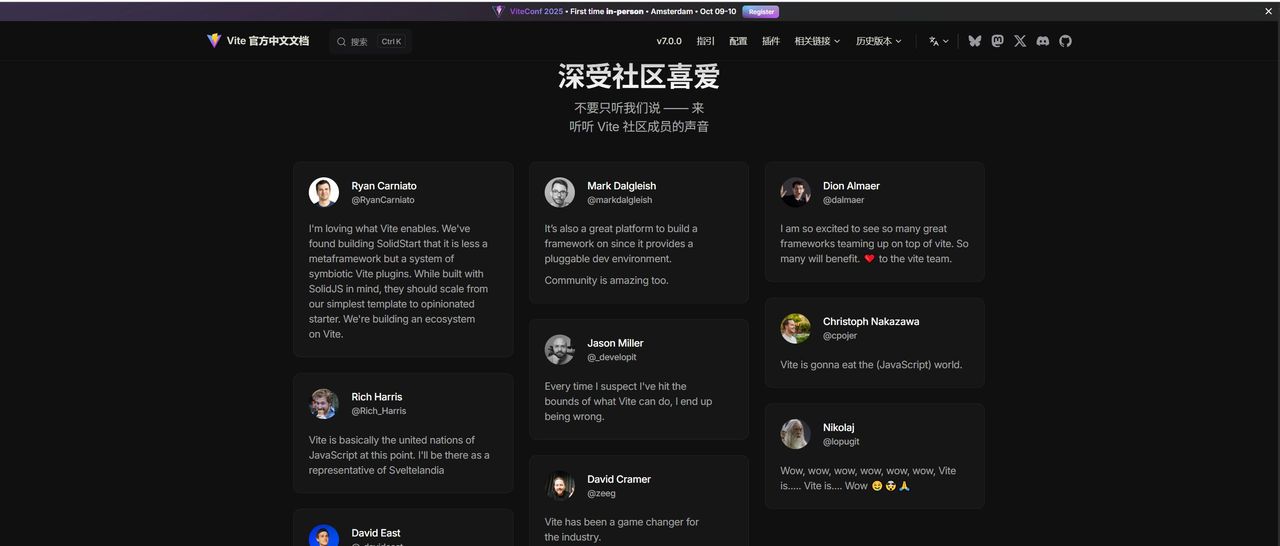This screenshot has width=1280, height=546.
Task: Click the 不要只听我们说 subtitle line
Action: (639, 108)
